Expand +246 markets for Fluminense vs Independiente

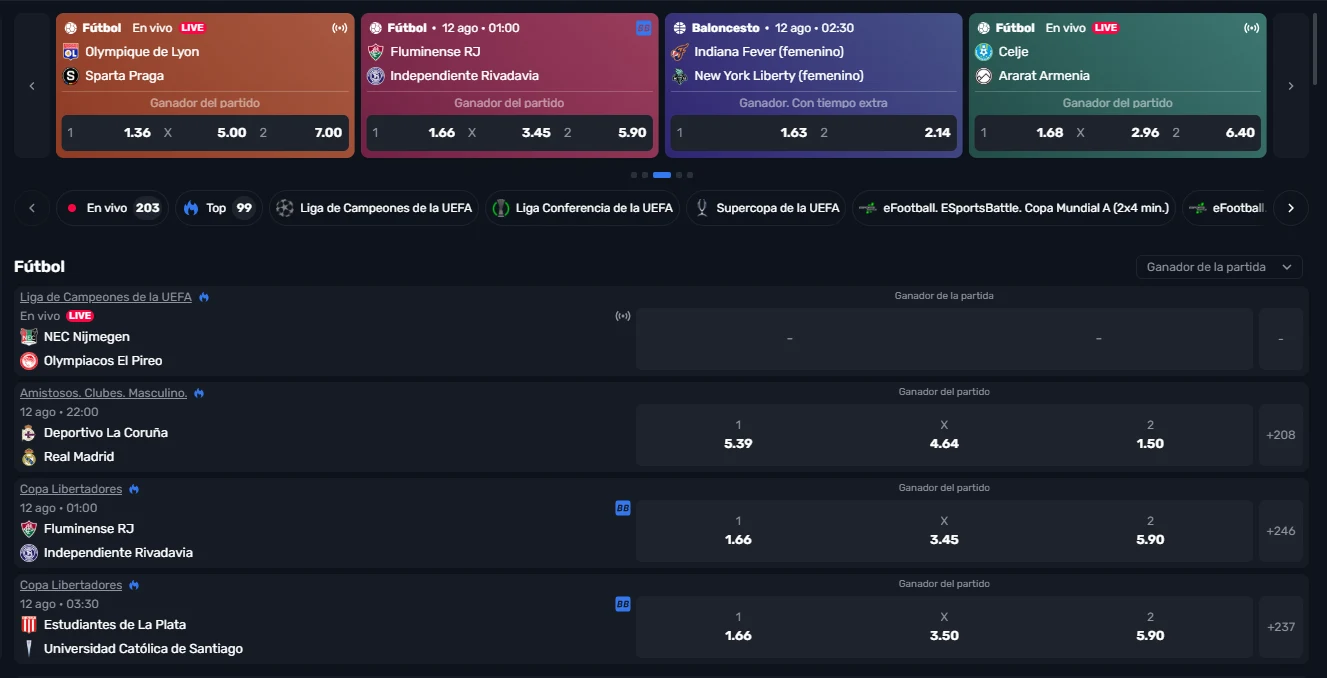(x=1281, y=531)
